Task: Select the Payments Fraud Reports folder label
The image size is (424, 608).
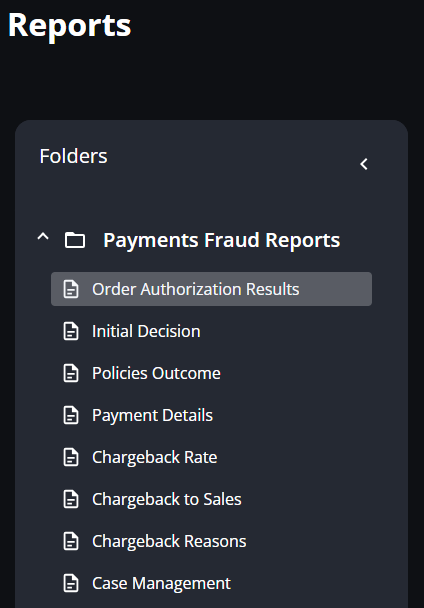Action: pos(222,240)
